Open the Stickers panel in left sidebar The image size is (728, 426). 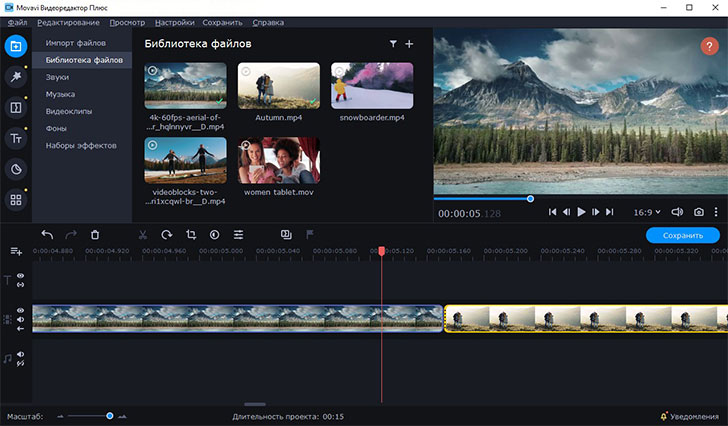[x=16, y=169]
